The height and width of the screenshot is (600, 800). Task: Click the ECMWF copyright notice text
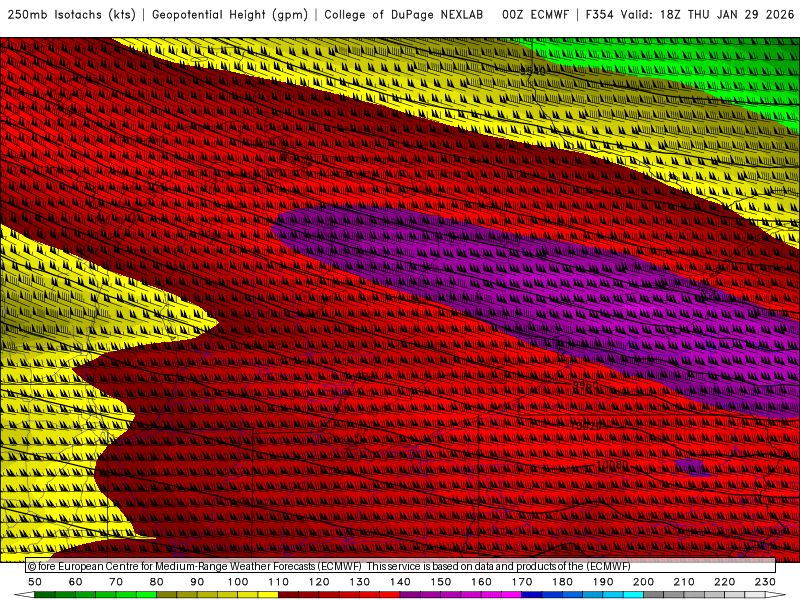tap(329, 566)
